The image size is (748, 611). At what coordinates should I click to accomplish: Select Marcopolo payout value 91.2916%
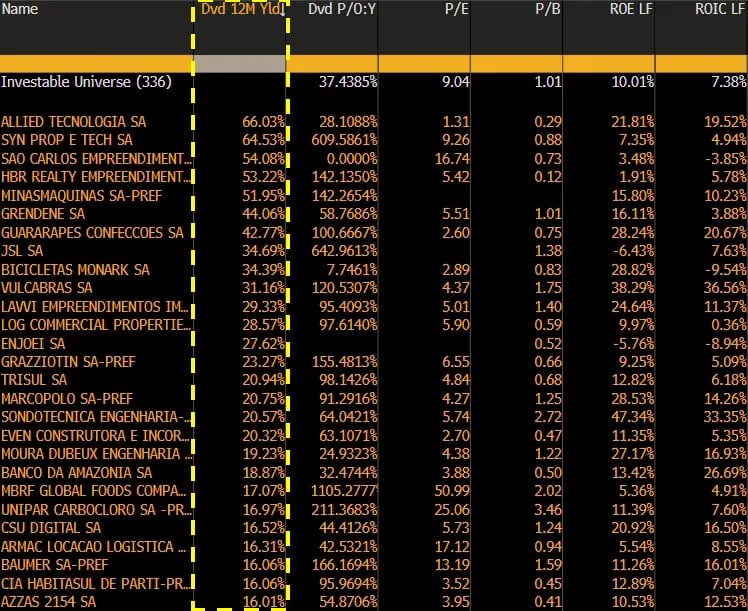pyautogui.click(x=348, y=398)
